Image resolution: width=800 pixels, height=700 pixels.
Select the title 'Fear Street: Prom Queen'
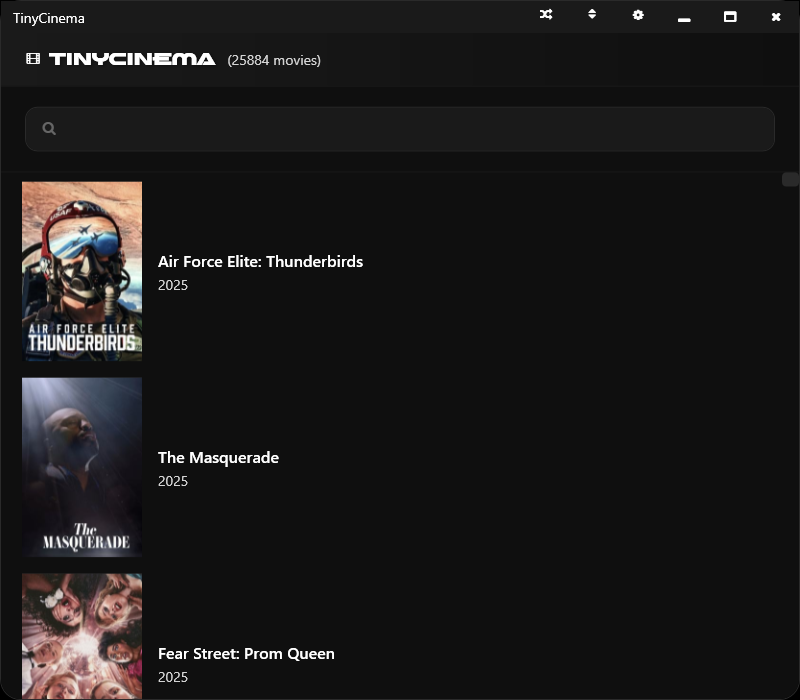[x=246, y=654]
